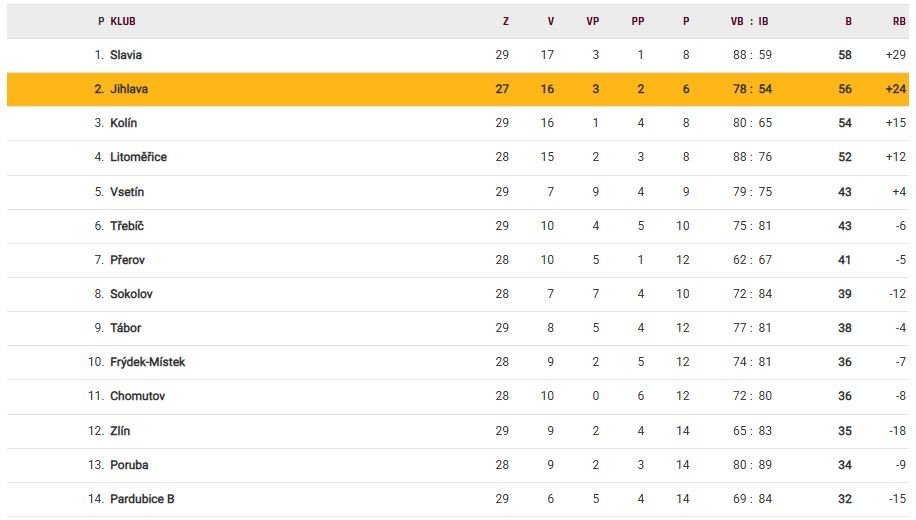Sort by the KLUB column header
Screen dimensions: 916x520
[x=123, y=21]
